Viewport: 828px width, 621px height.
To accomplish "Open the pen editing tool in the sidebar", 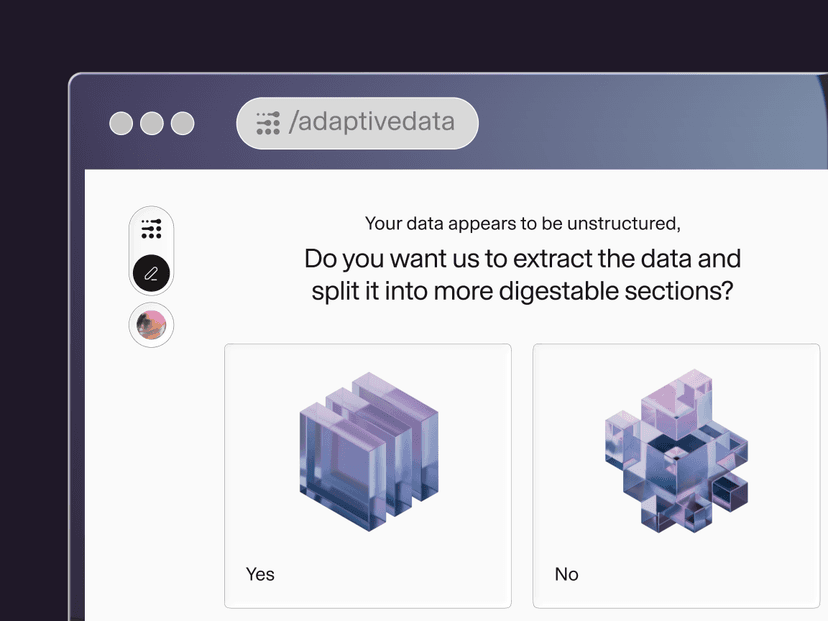I will 151,272.
